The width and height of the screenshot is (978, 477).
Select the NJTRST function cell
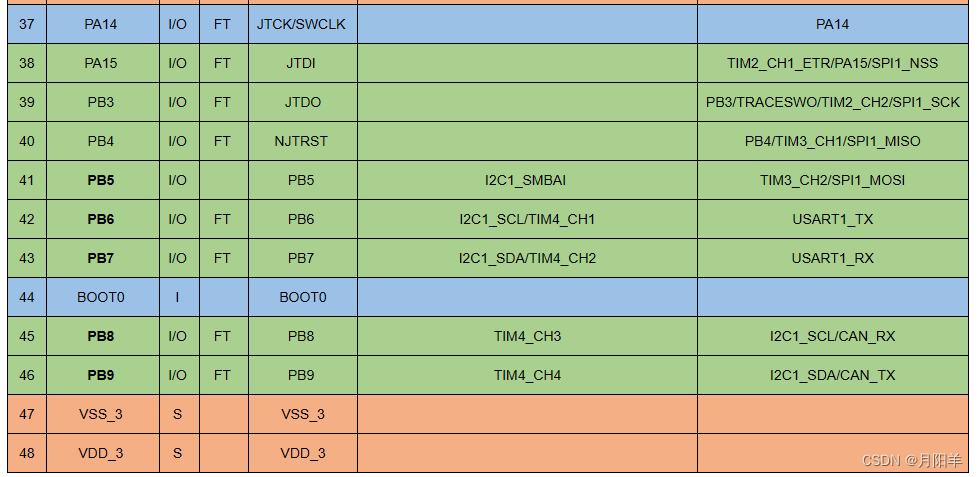pyautogui.click(x=301, y=141)
